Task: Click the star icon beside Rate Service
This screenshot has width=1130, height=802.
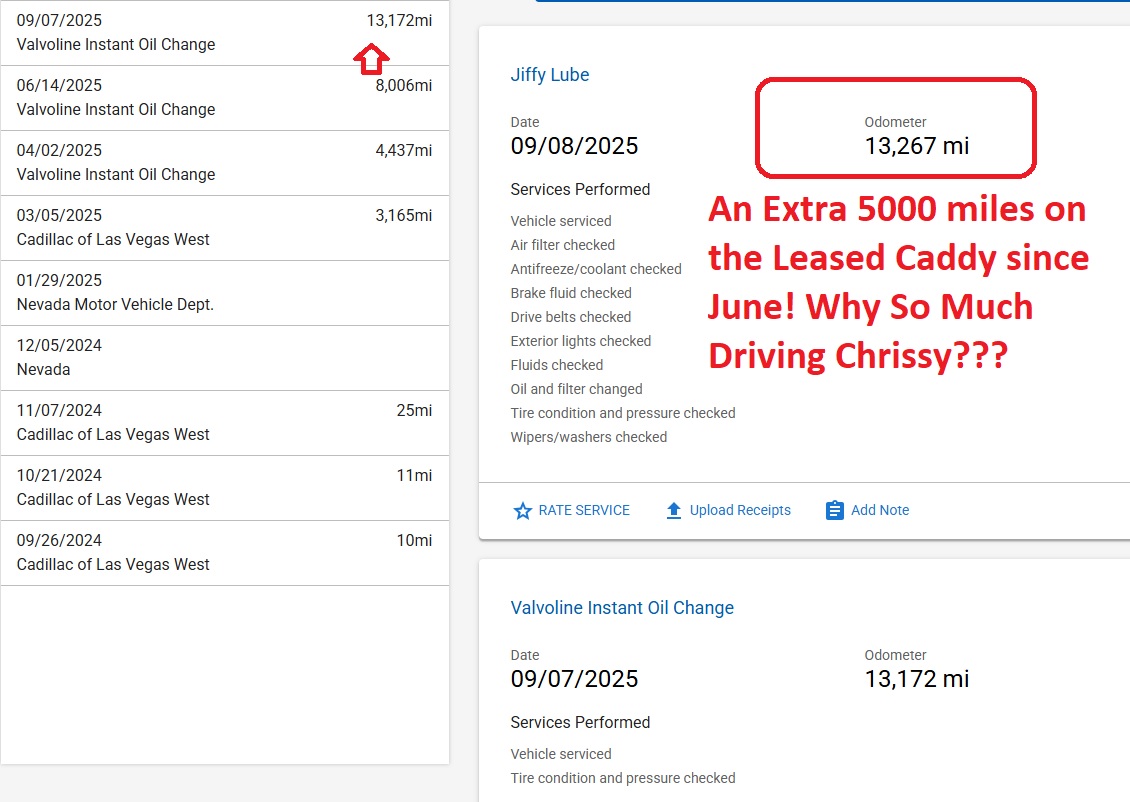Action: (x=522, y=511)
